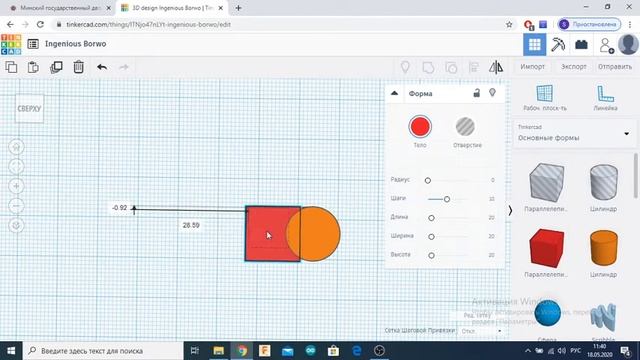Invite a collaborator with add-person icon
This screenshot has width=640, height=360.
606,45
